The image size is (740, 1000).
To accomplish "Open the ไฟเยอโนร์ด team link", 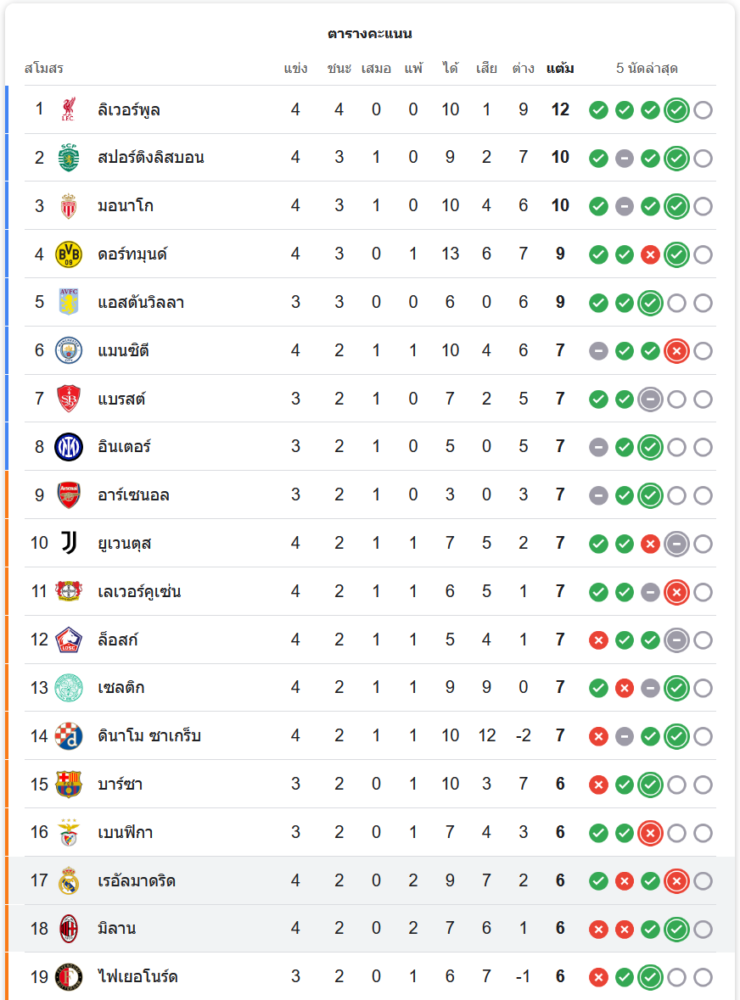I will point(137,976).
